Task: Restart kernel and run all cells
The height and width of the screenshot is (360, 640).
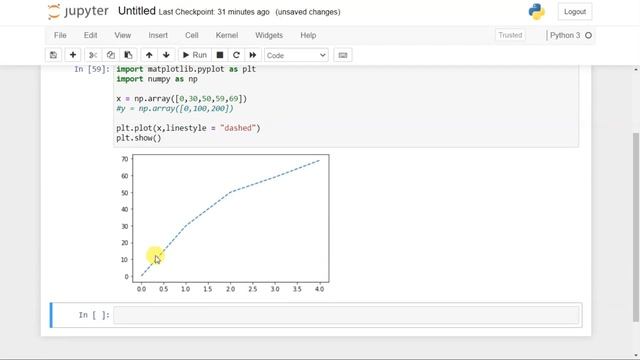Action: pos(253,55)
